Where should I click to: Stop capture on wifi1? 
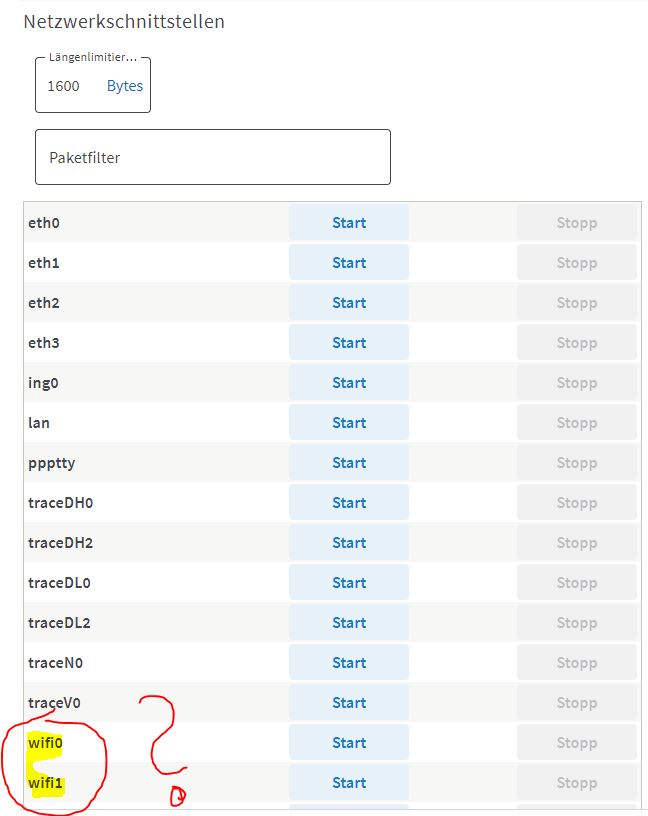577,783
